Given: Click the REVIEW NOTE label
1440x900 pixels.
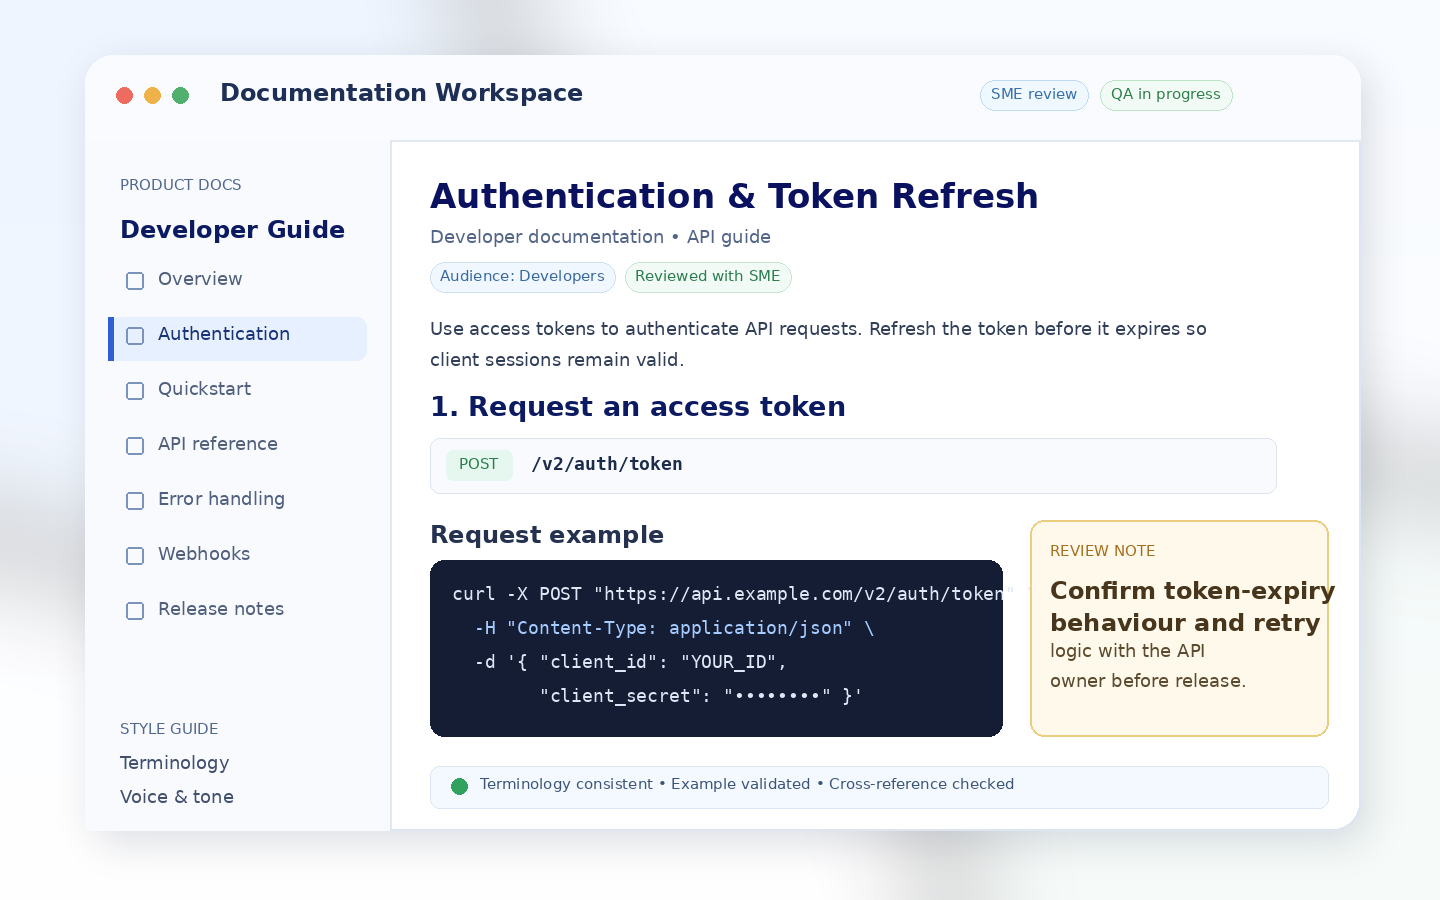Looking at the screenshot, I should [x=1103, y=551].
